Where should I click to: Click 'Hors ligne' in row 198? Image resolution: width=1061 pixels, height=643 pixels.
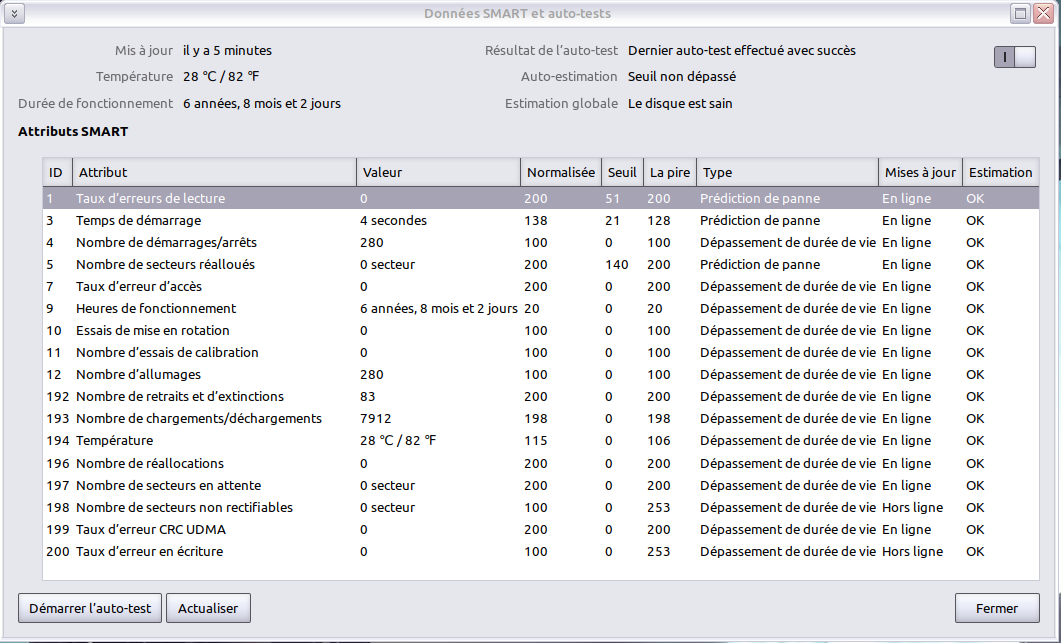click(x=912, y=508)
